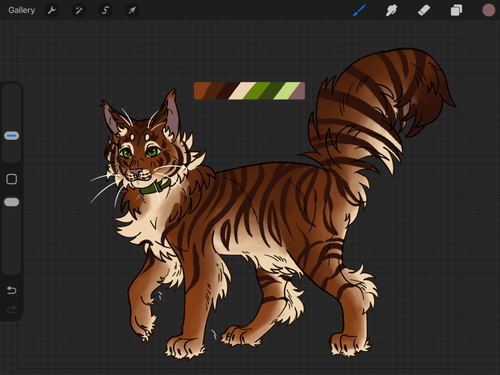The height and width of the screenshot is (375, 500).
Task: Open the active color picker circle
Action: pos(489,10)
